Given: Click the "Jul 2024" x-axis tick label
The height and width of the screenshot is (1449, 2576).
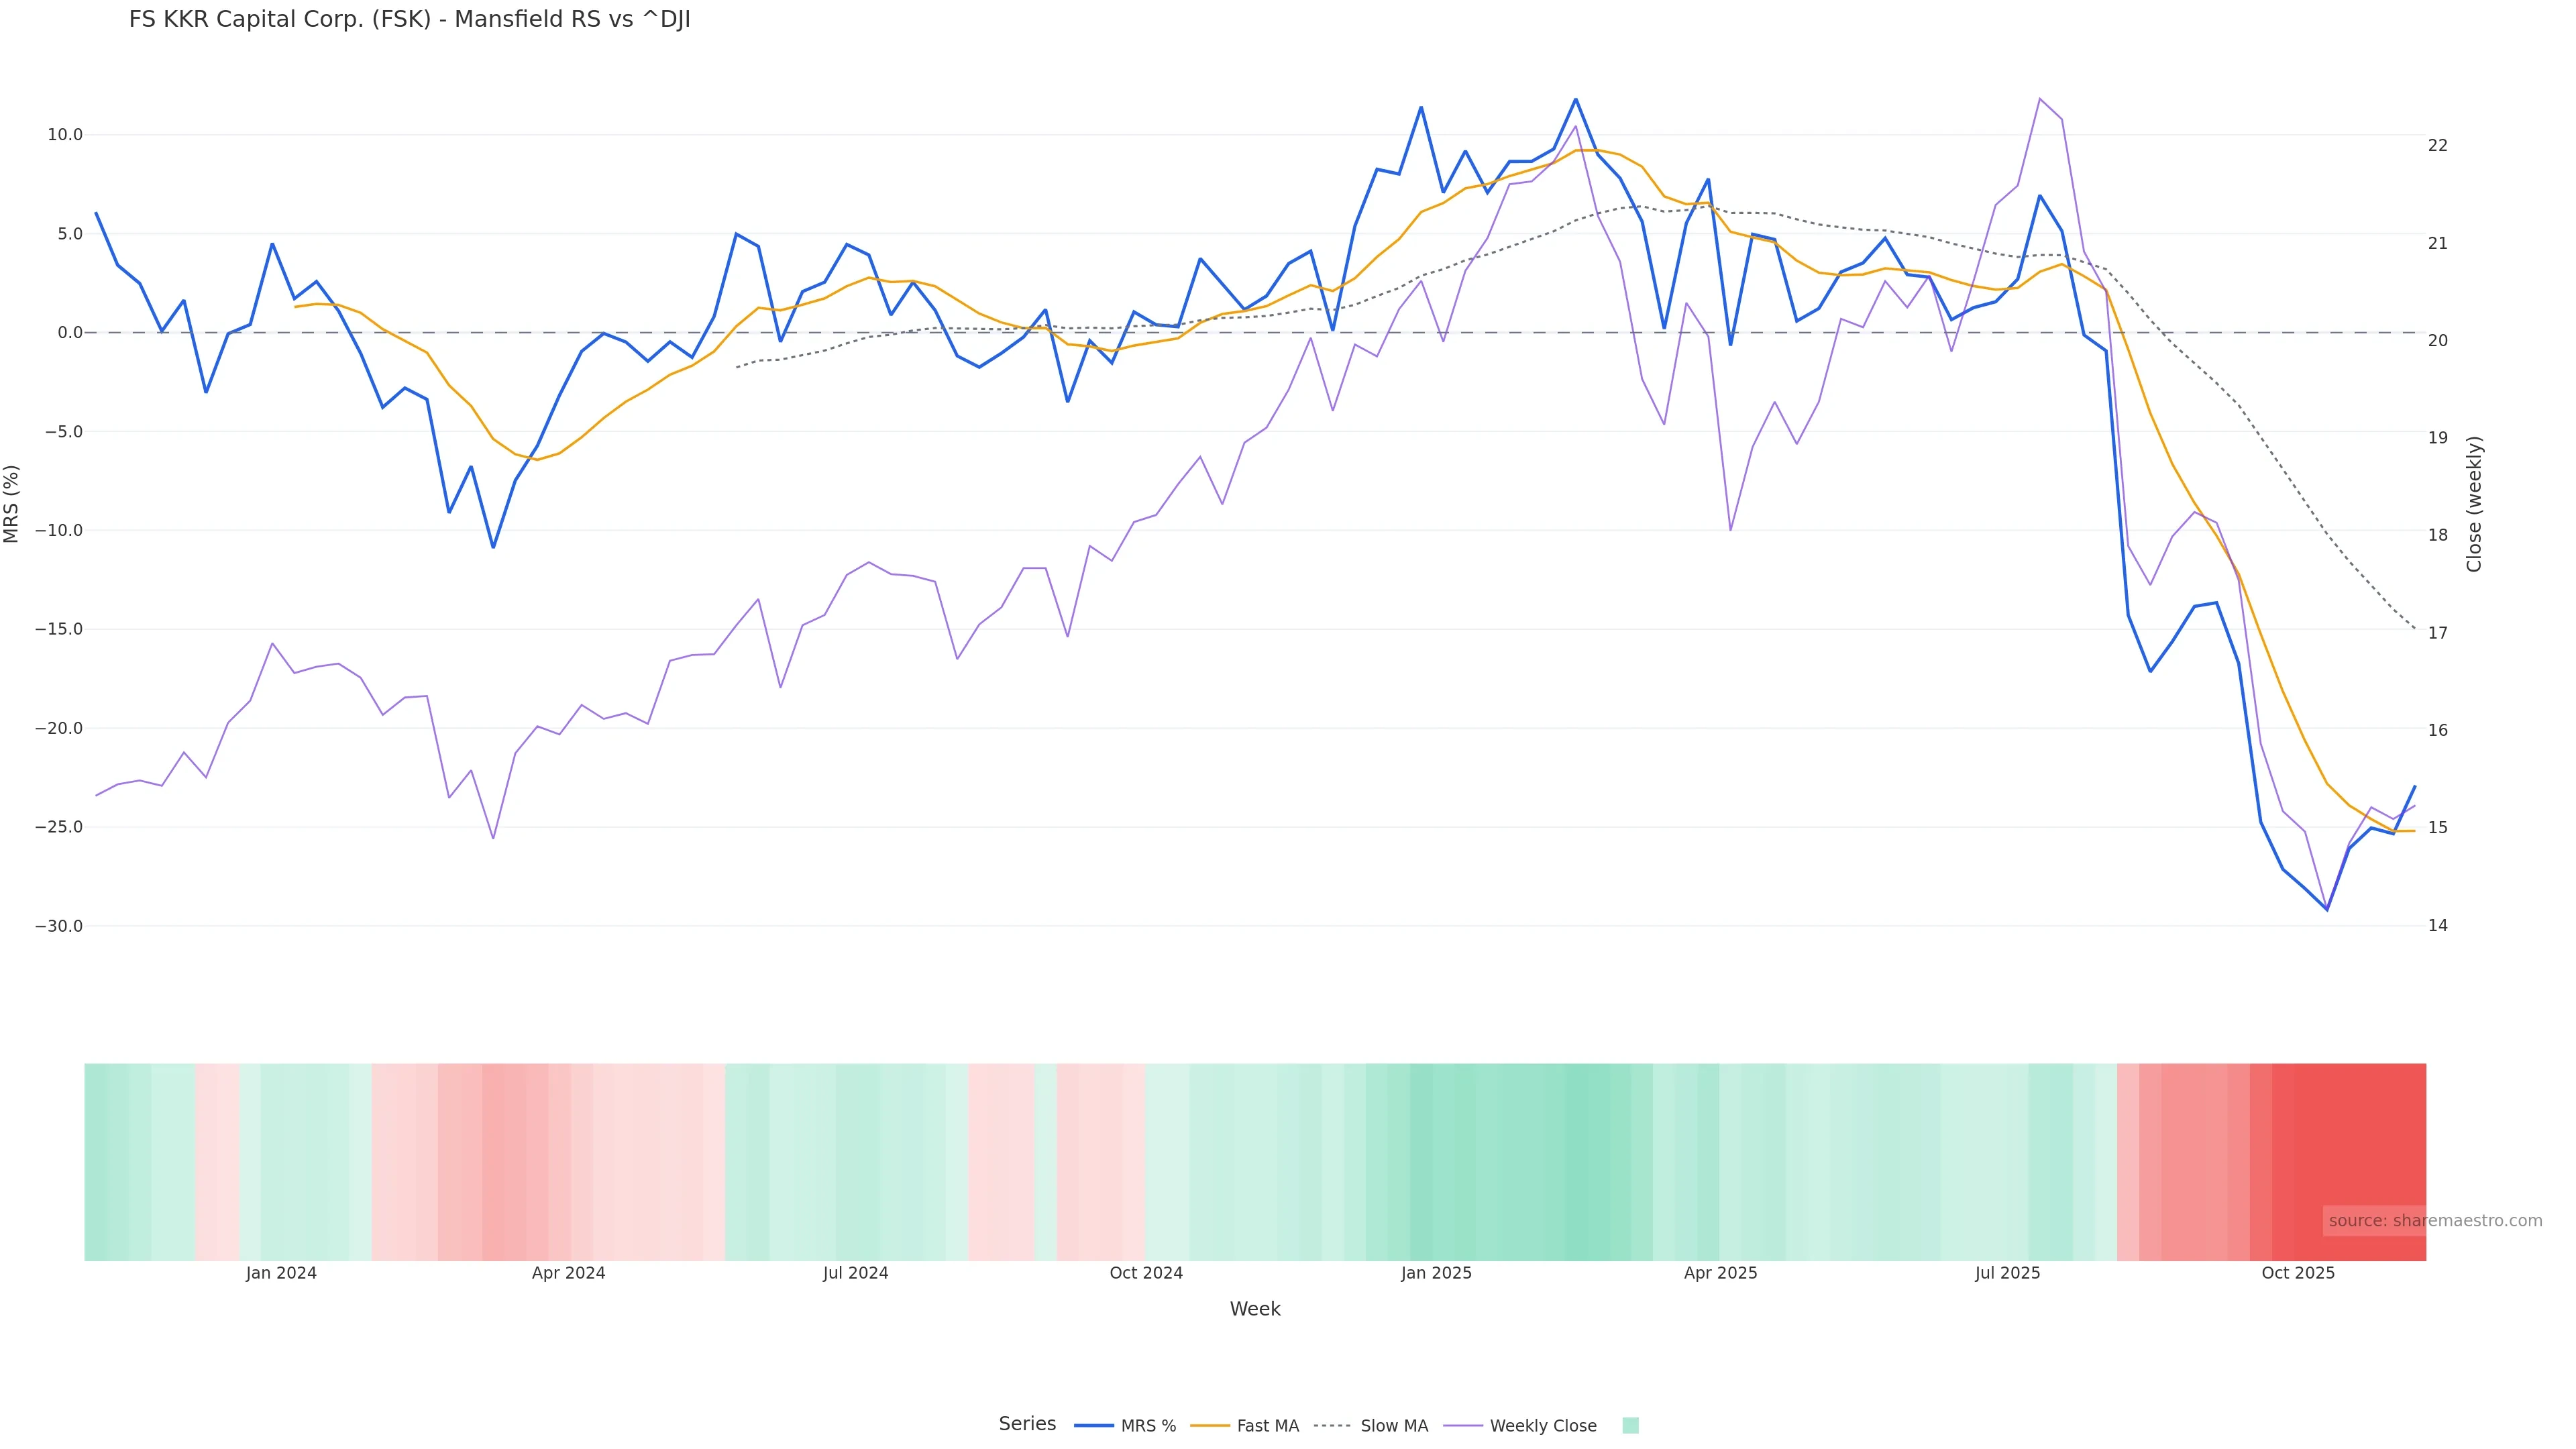Looking at the screenshot, I should [855, 1274].
